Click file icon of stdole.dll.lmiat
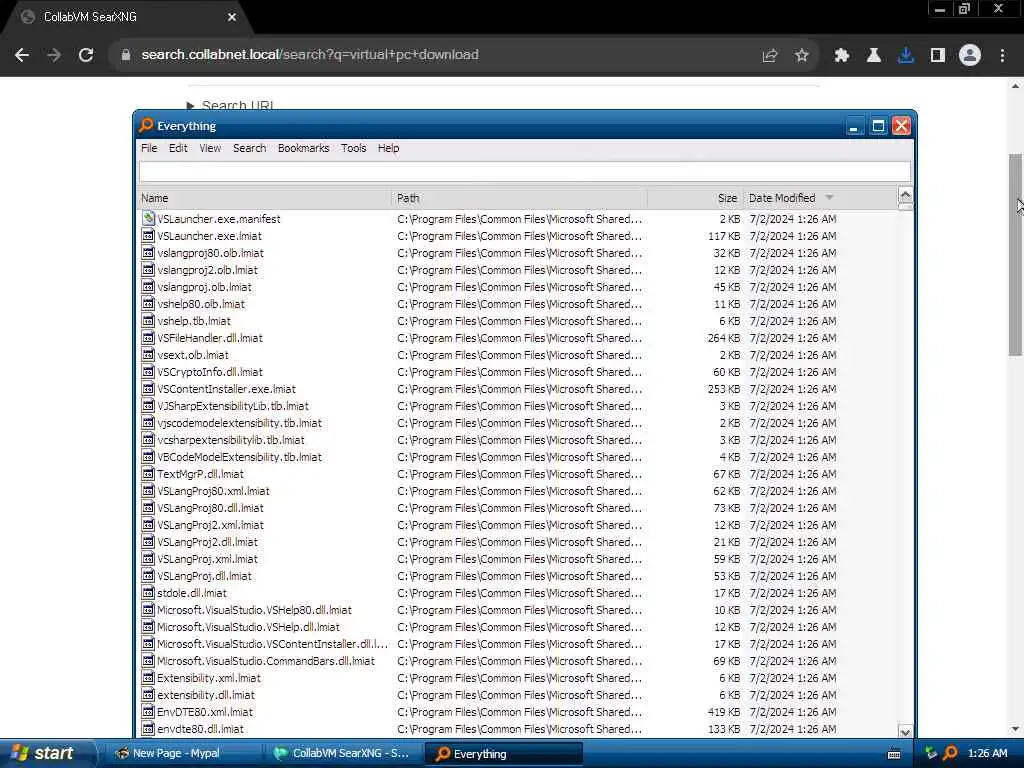1024x768 pixels. click(x=148, y=593)
